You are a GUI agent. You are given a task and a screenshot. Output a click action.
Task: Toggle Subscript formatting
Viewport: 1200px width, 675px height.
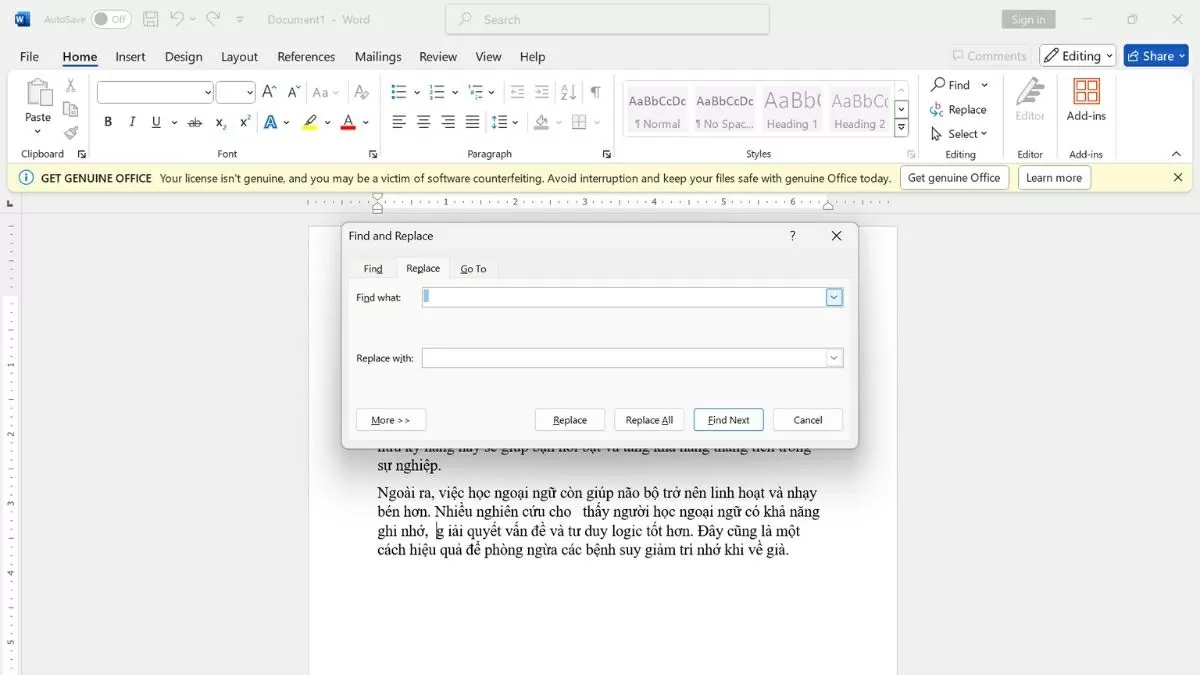(221, 122)
